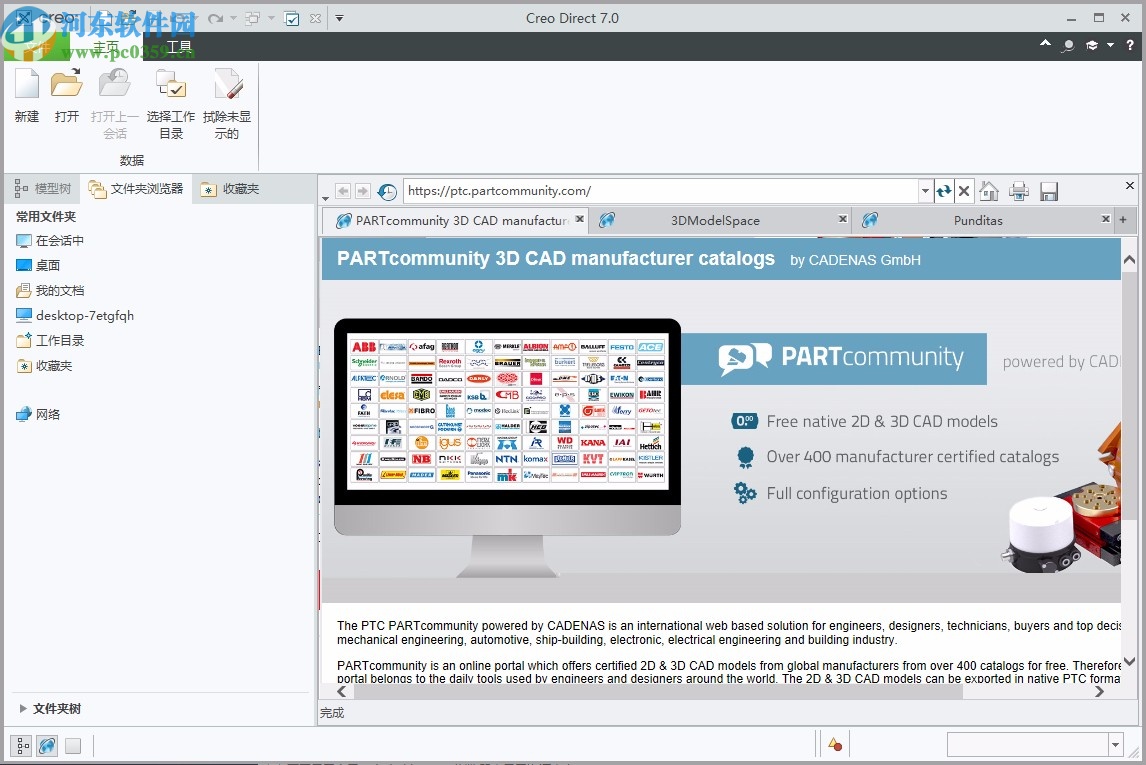Click 拭除未显示的 (Erase not displayed) icon

pos(227,84)
